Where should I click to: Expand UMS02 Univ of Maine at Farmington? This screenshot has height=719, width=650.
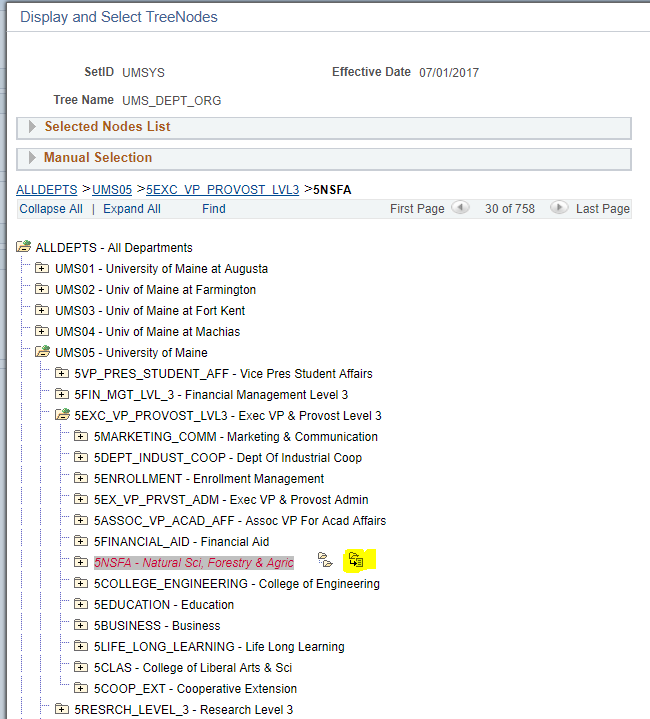coord(42,289)
